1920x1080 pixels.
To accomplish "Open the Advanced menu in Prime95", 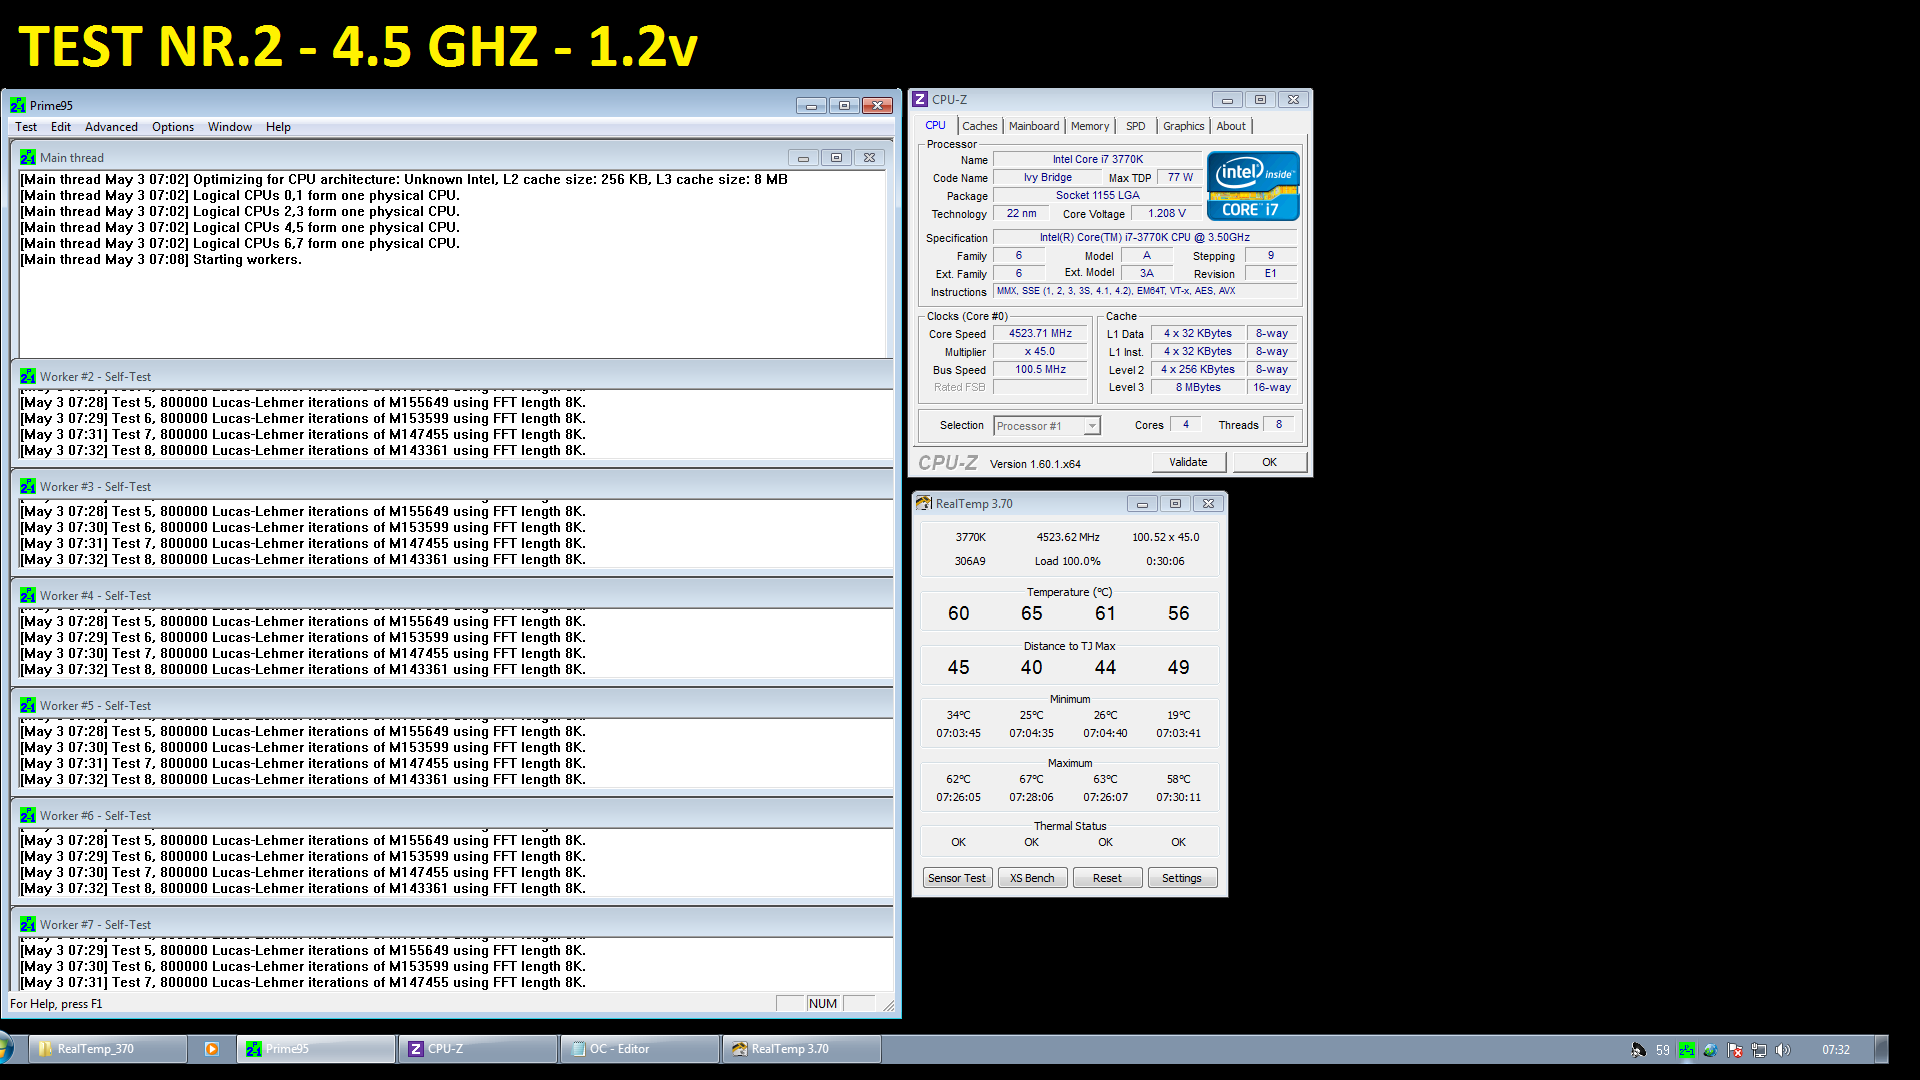I will [111, 127].
